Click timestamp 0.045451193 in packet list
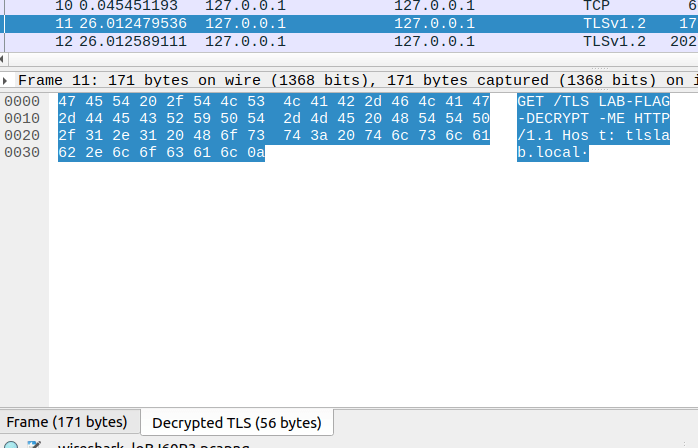The width and height of the screenshot is (698, 448). click(129, 6)
